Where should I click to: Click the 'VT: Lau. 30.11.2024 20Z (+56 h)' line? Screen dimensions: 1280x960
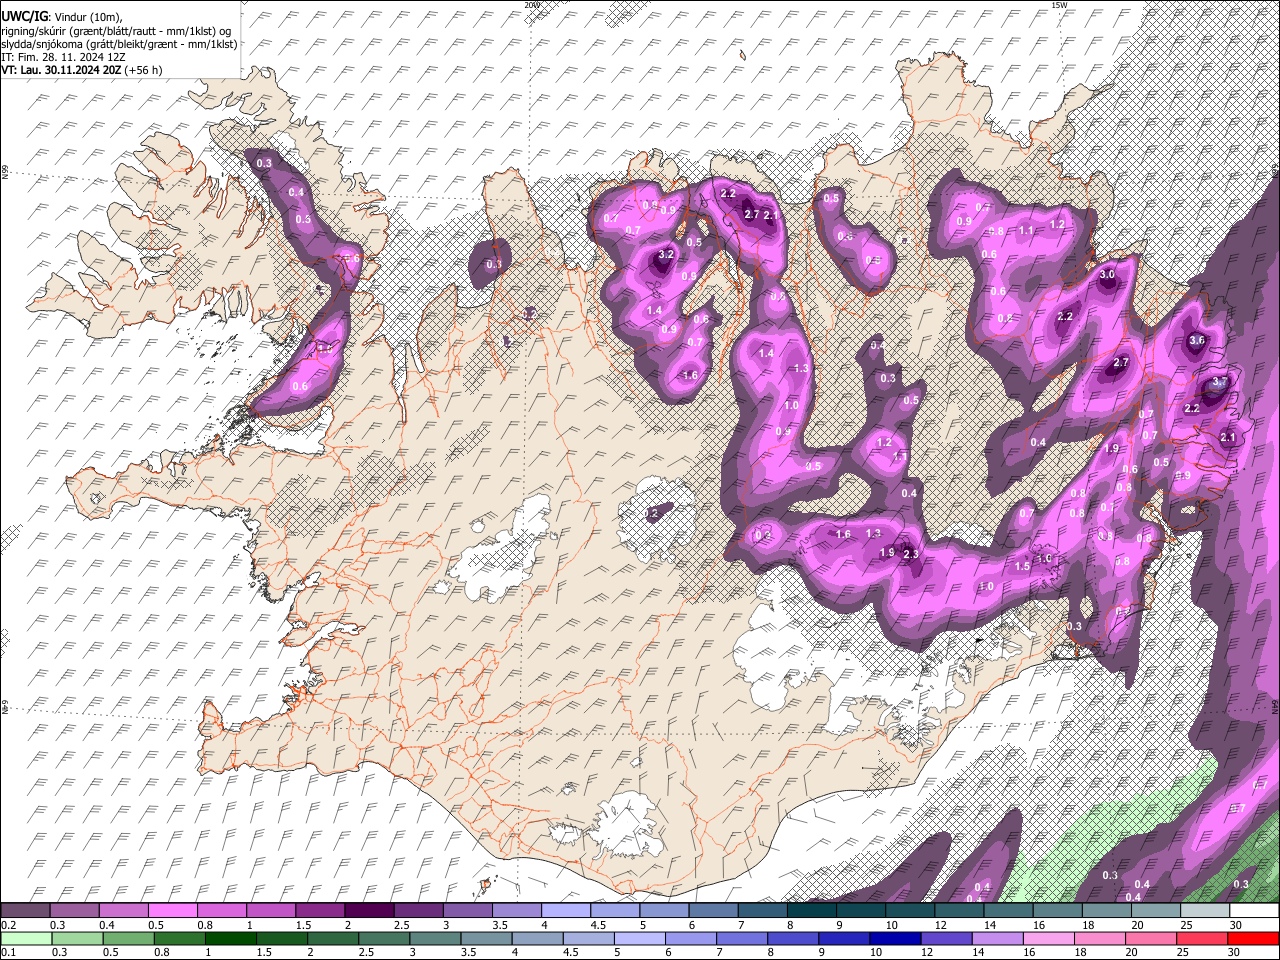pos(82,70)
